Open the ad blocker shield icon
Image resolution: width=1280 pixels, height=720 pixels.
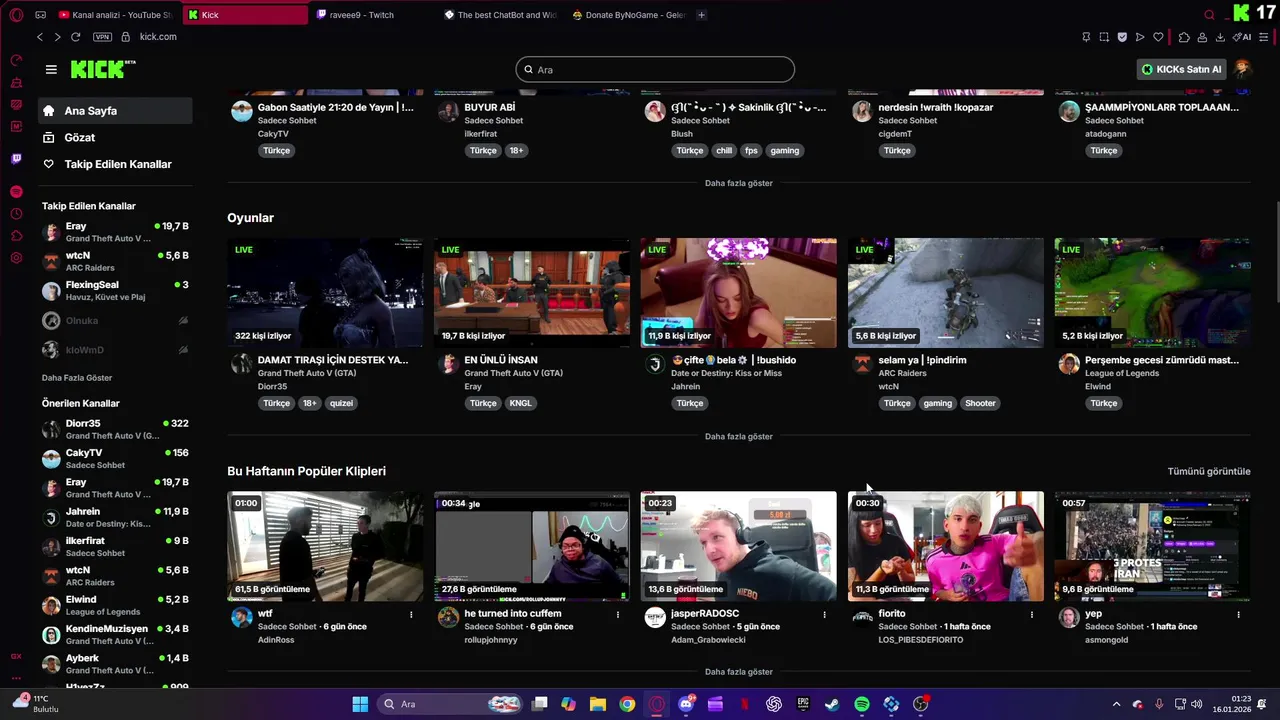click(x=1122, y=37)
